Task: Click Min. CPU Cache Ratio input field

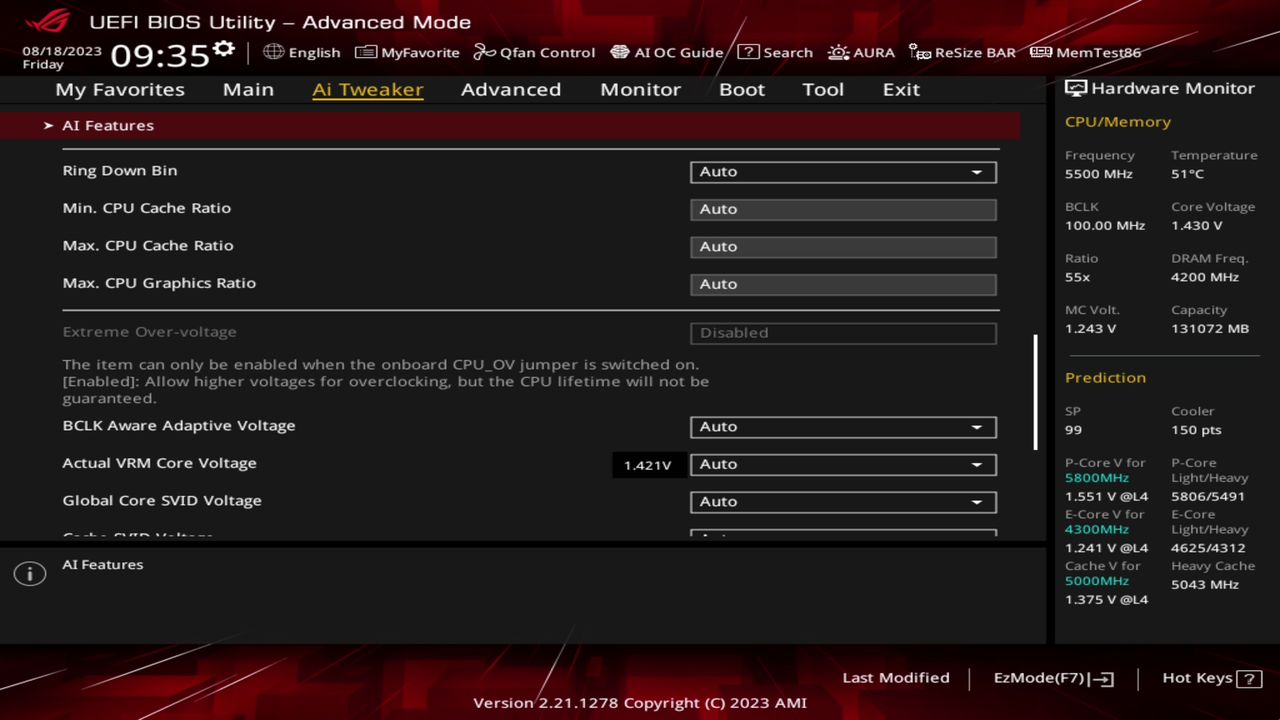Action: pyautogui.click(x=843, y=209)
